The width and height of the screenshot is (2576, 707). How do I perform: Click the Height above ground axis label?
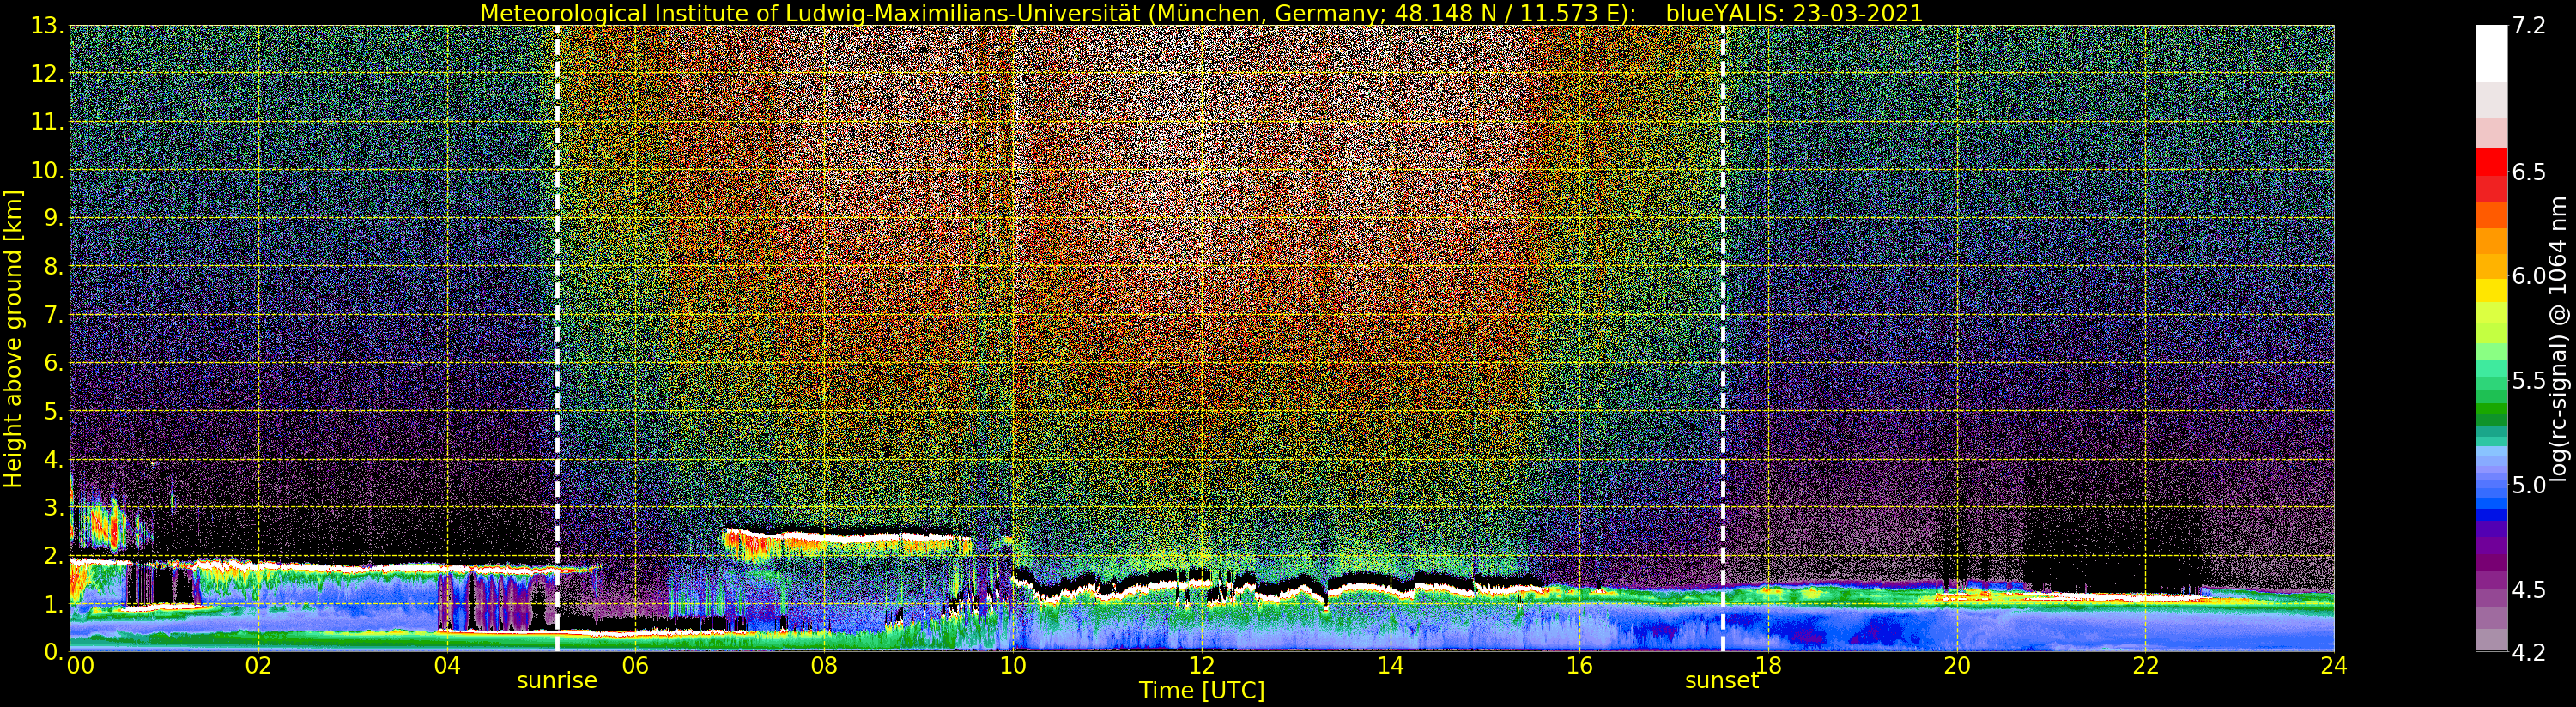click(x=13, y=338)
